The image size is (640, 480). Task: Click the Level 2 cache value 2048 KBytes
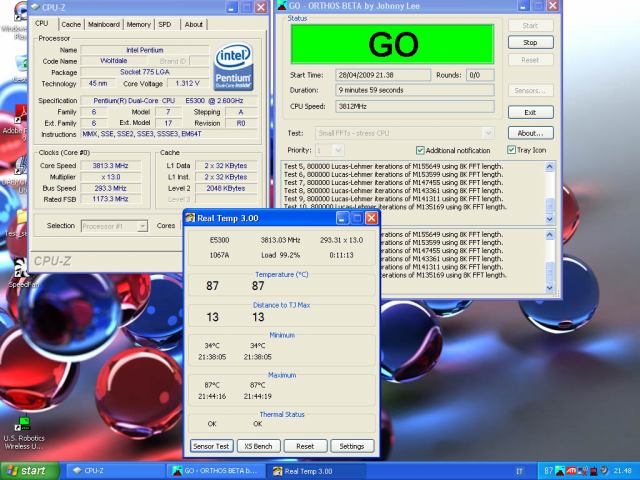(x=226, y=189)
